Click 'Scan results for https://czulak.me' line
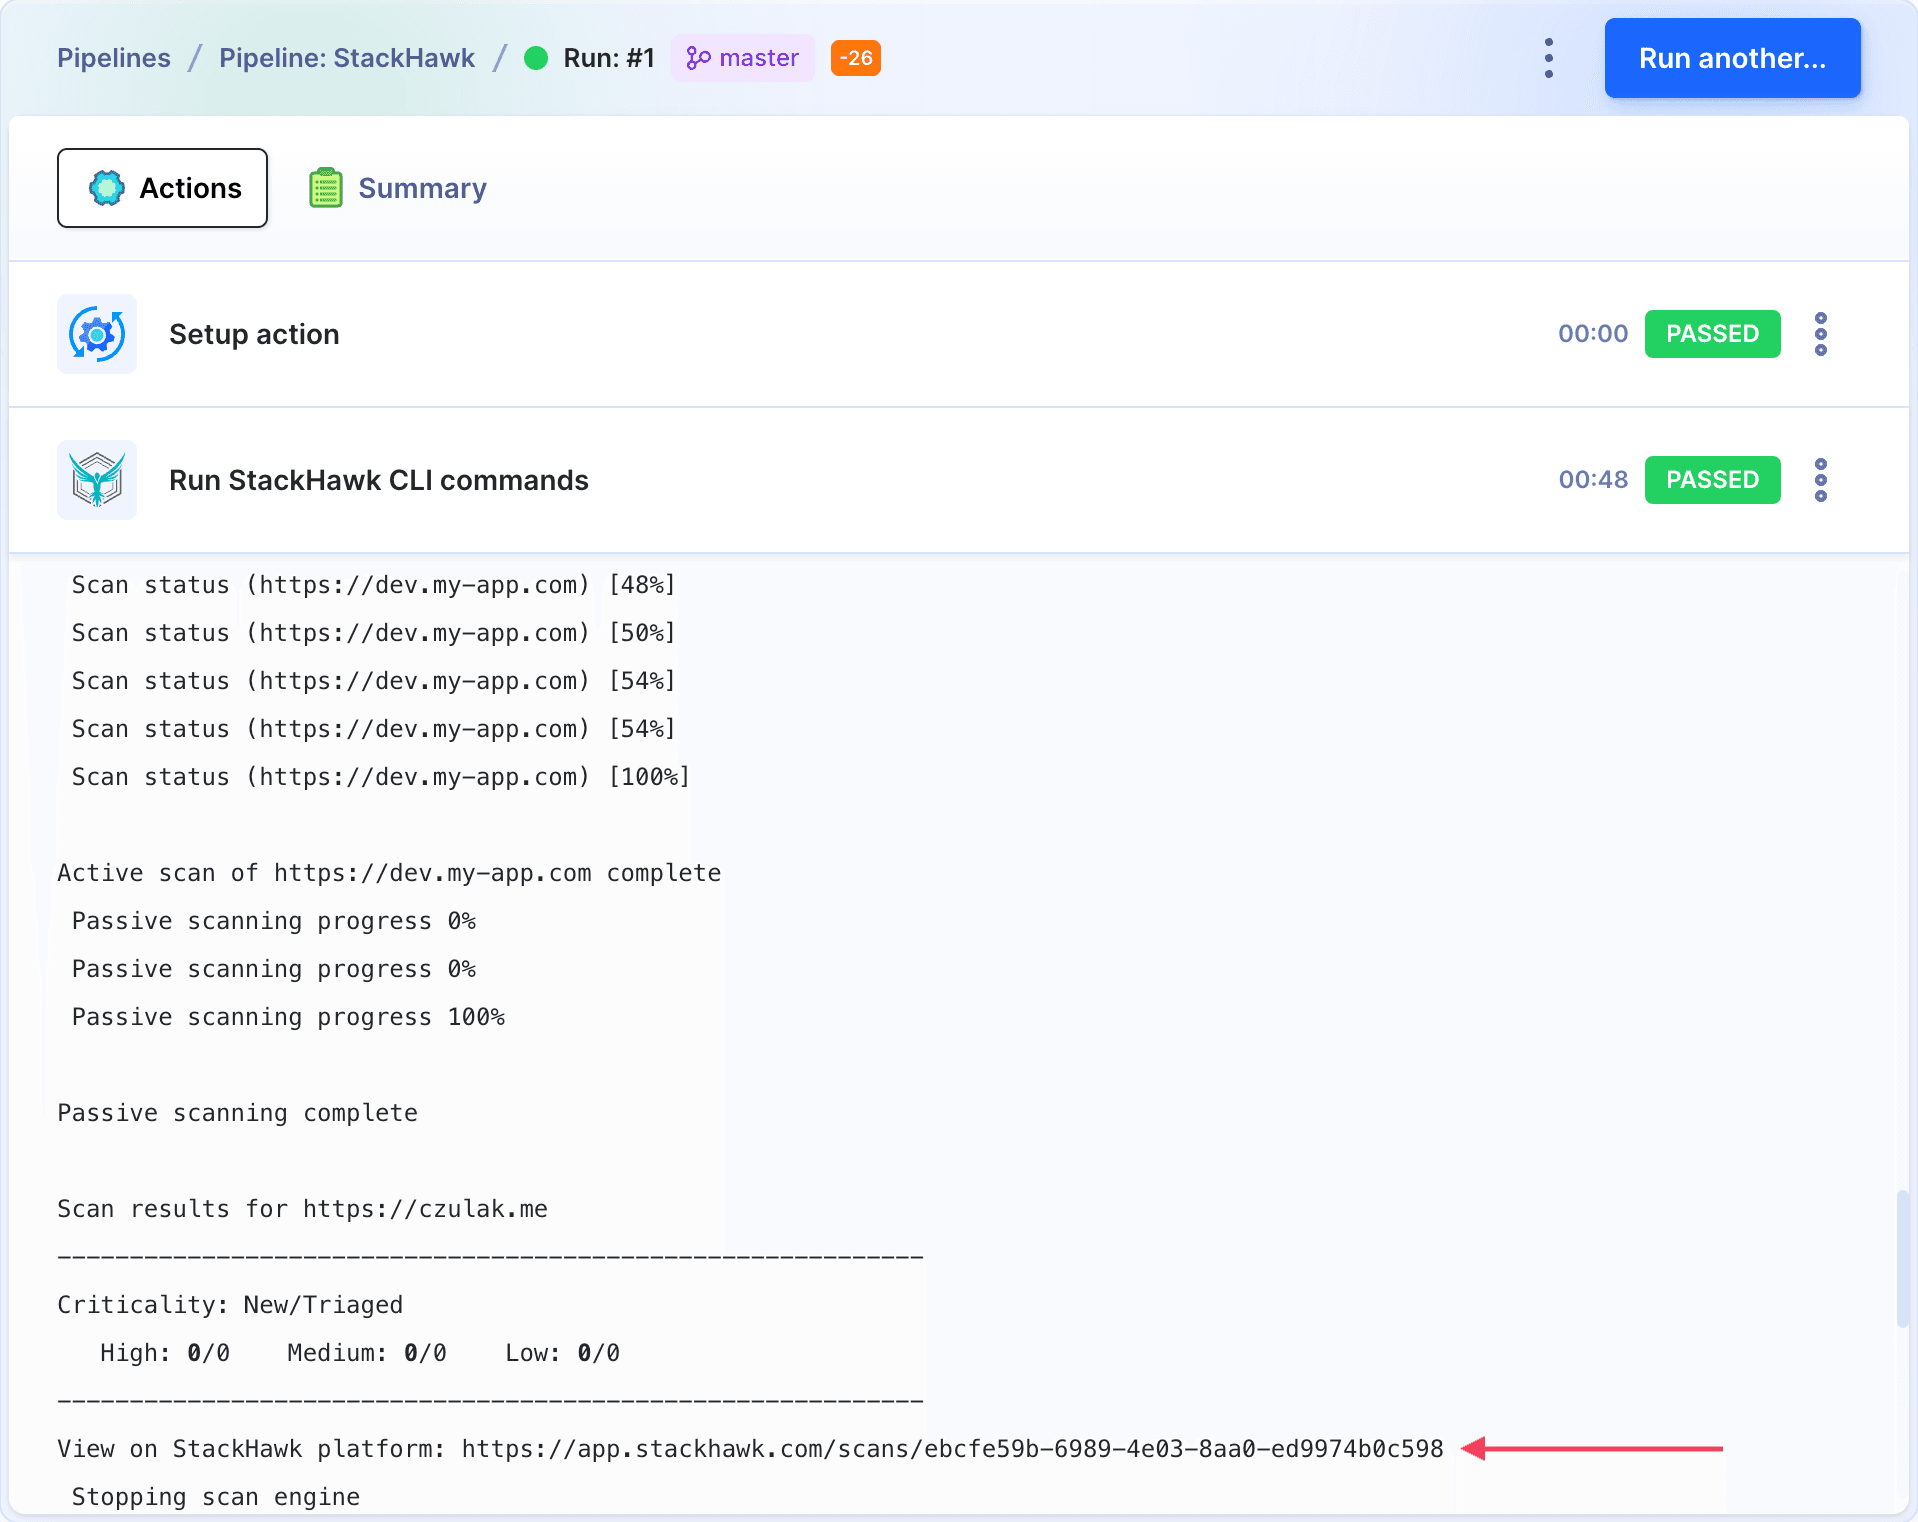 (x=303, y=1209)
